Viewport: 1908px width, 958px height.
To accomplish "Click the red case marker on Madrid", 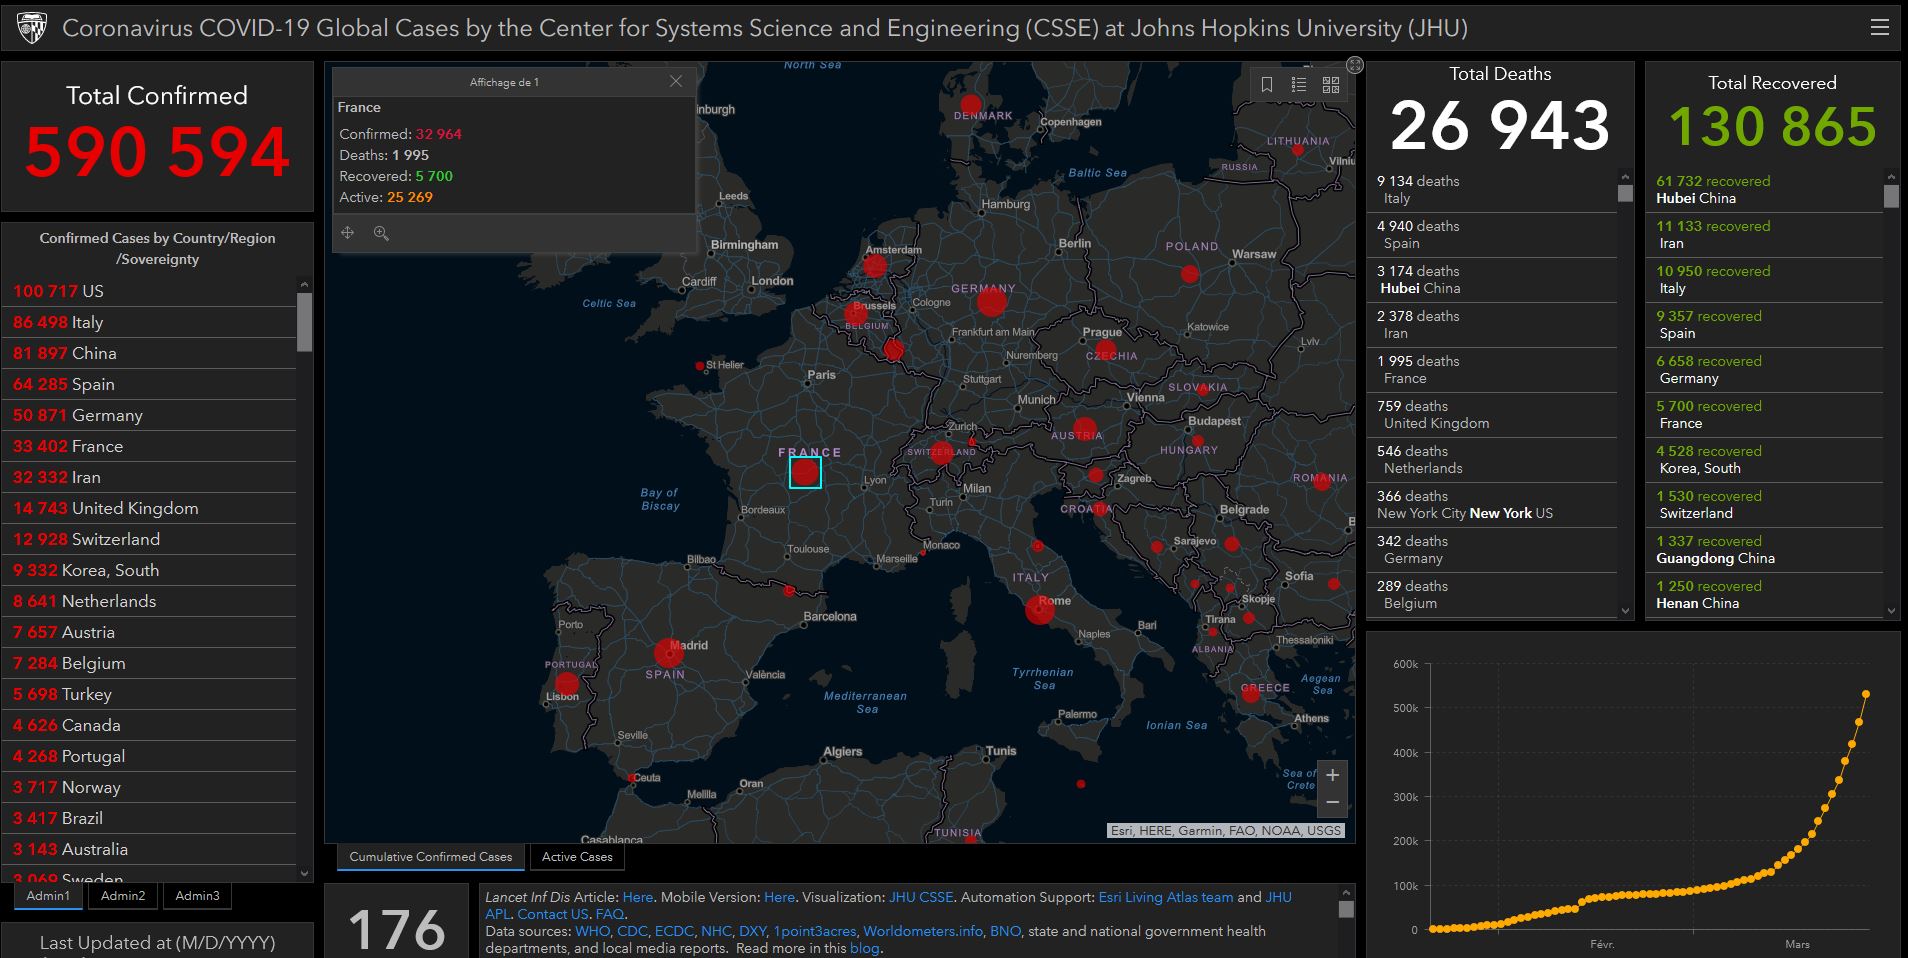I will pos(668,654).
